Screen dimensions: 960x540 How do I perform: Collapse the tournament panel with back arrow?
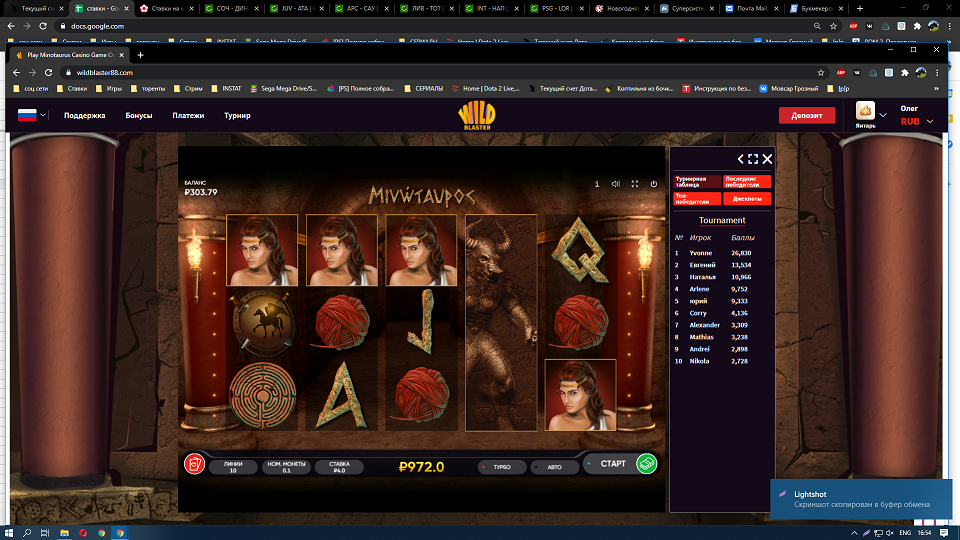[x=740, y=159]
